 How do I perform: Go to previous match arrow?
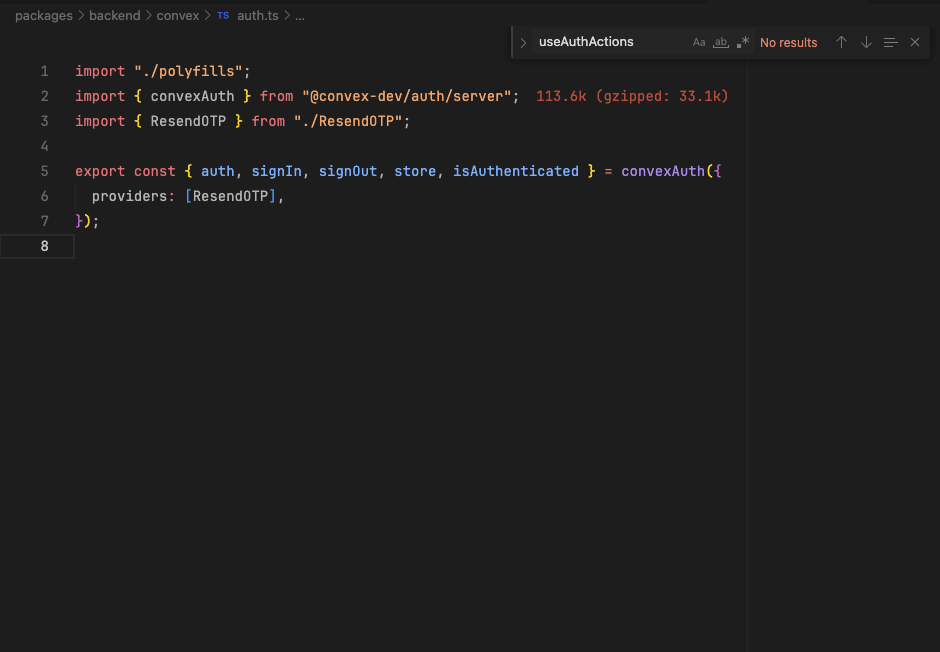tap(841, 43)
